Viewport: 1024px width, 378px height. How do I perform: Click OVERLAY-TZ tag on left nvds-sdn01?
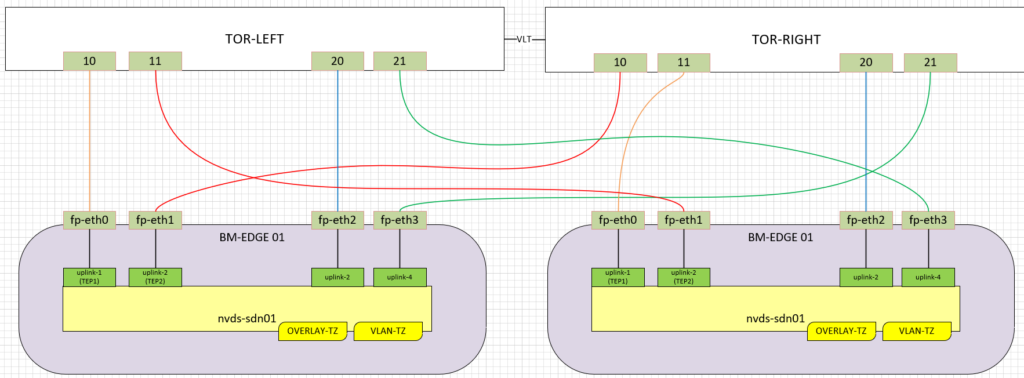pyautogui.click(x=313, y=331)
